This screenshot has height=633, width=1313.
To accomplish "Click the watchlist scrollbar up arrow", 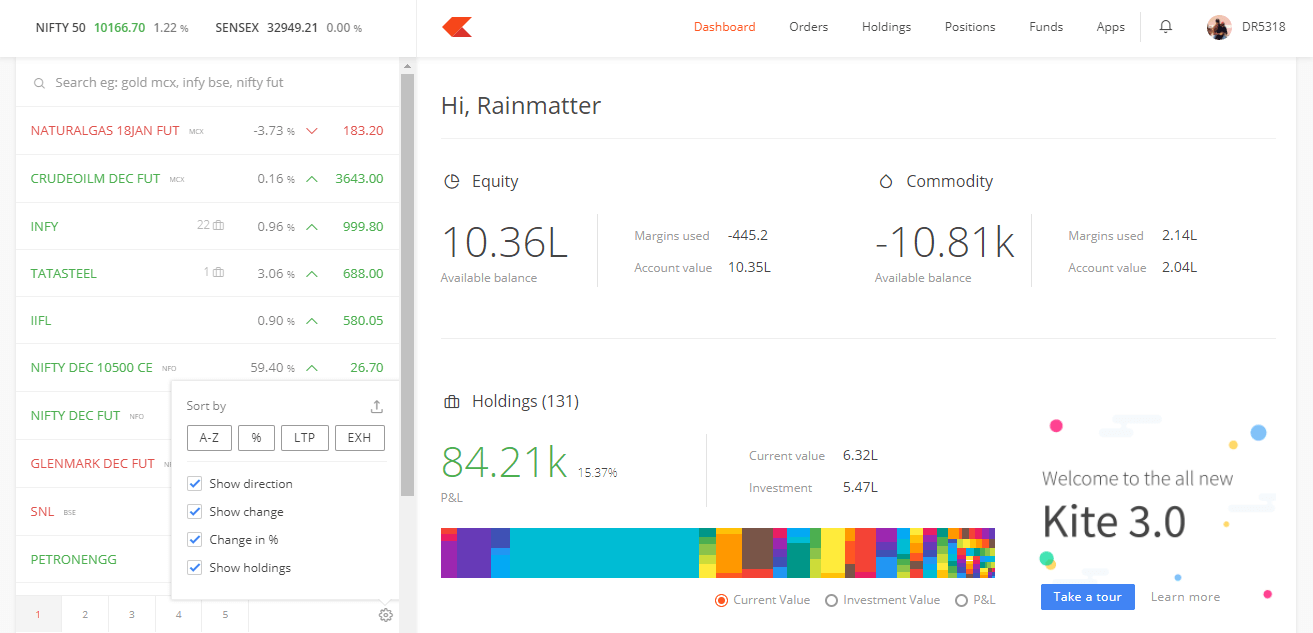I will pyautogui.click(x=407, y=66).
